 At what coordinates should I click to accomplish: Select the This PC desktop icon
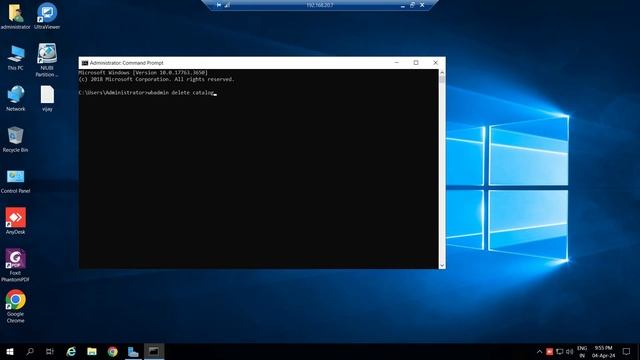16,58
